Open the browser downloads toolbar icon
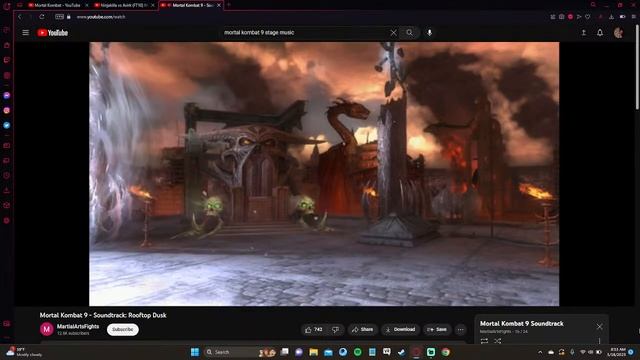The width and height of the screenshot is (640, 360). tap(611, 17)
